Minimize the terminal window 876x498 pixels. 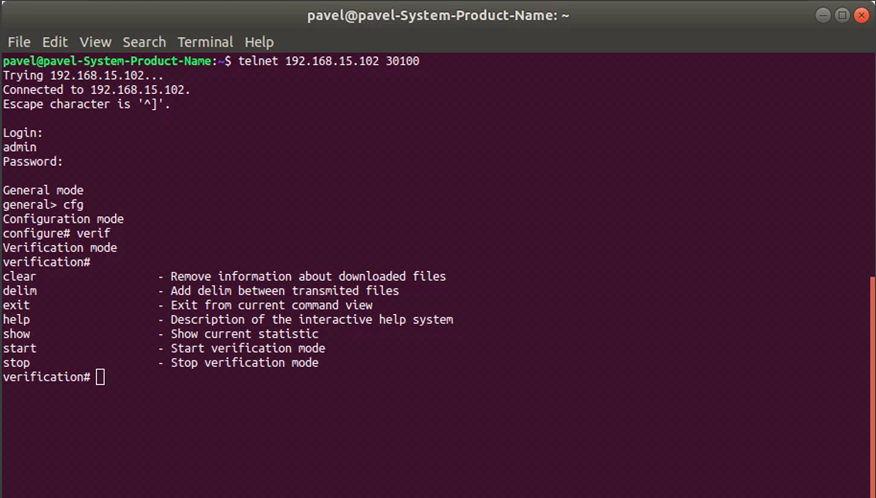823,15
